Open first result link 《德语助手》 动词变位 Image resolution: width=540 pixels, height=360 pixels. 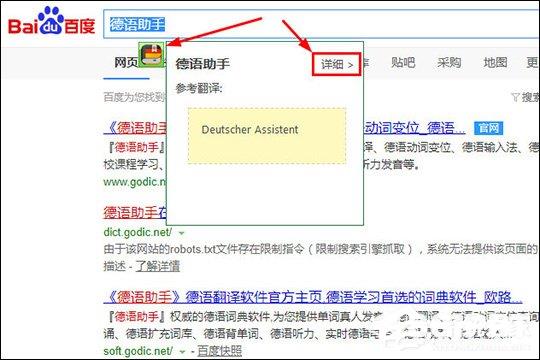284,128
